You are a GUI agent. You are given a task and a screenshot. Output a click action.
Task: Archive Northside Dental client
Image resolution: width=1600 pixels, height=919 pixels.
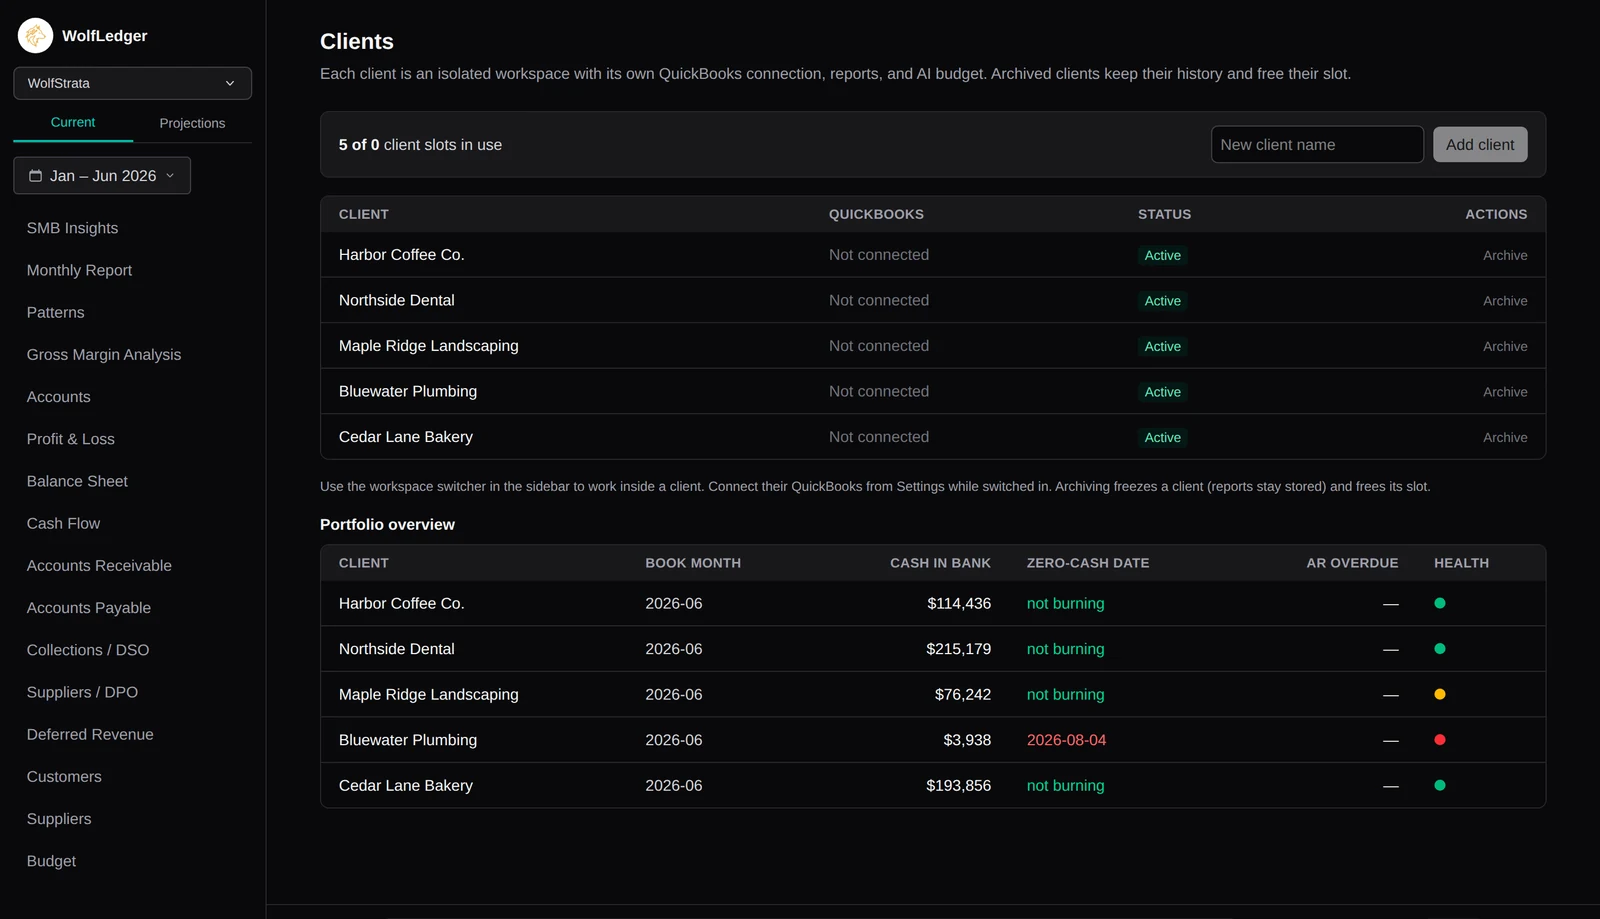1505,301
